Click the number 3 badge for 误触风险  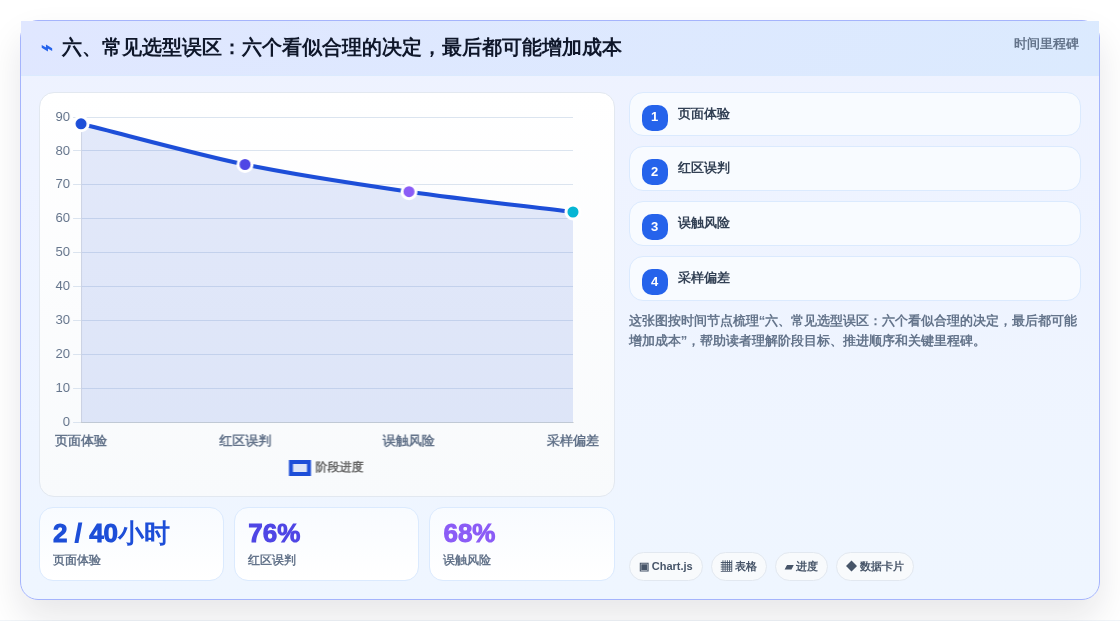[x=654, y=227]
